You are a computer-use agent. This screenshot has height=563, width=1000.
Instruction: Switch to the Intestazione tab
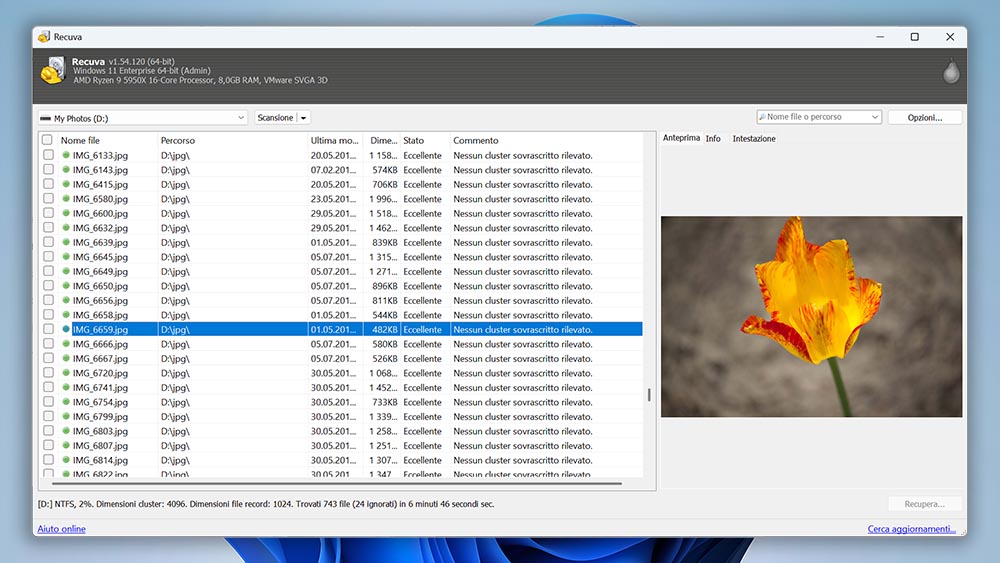(754, 138)
